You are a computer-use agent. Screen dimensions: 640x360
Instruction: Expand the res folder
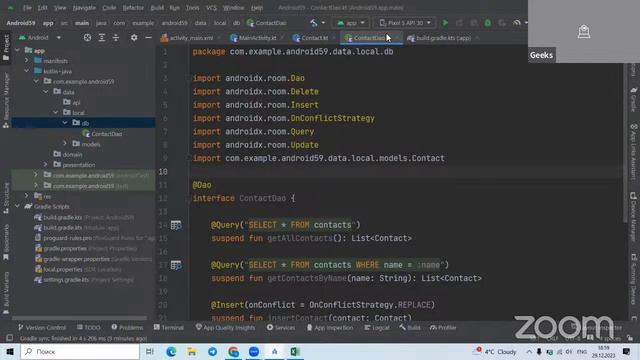tap(27, 196)
